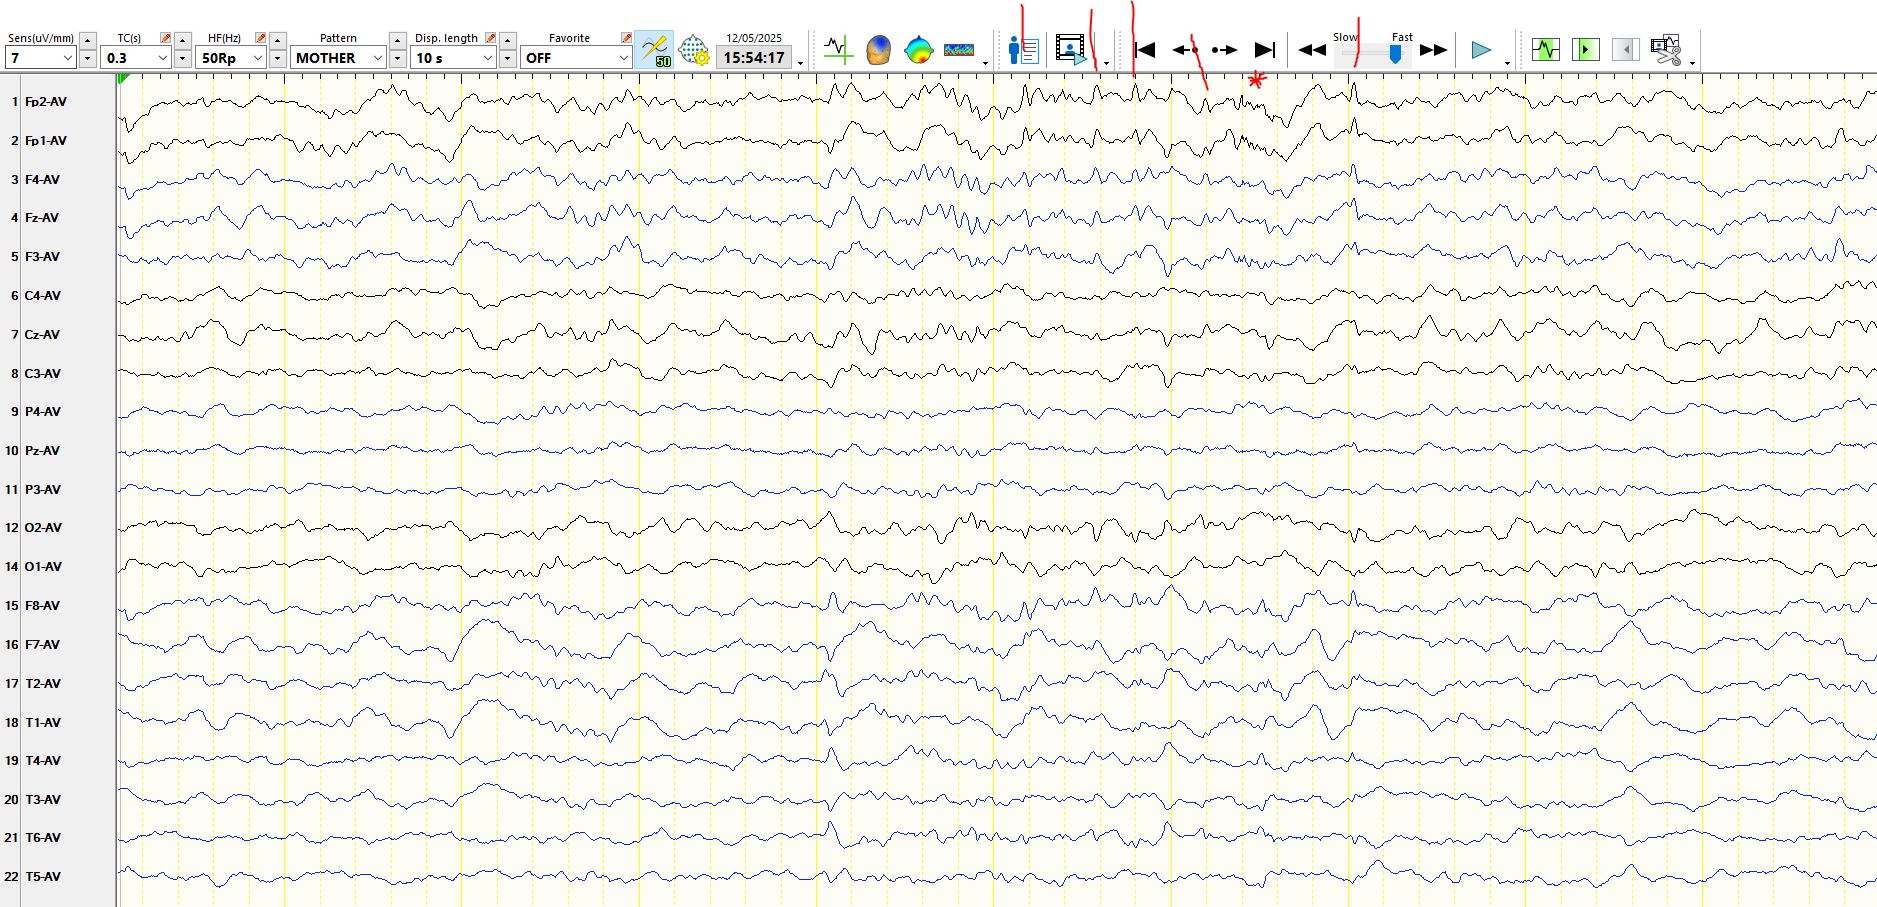The height and width of the screenshot is (907, 1877).
Task: Select channel label Cz-AV
Action: (x=42, y=335)
